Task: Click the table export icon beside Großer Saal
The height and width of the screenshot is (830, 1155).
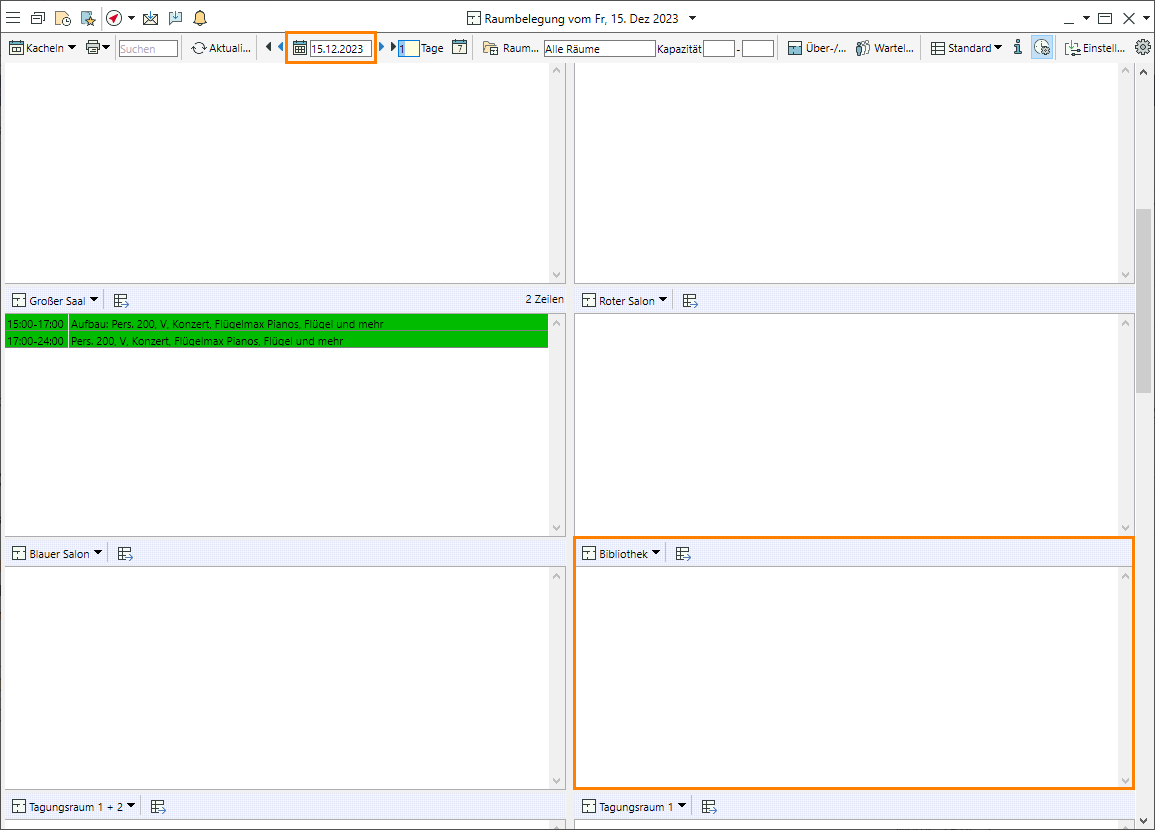Action: pos(121,300)
